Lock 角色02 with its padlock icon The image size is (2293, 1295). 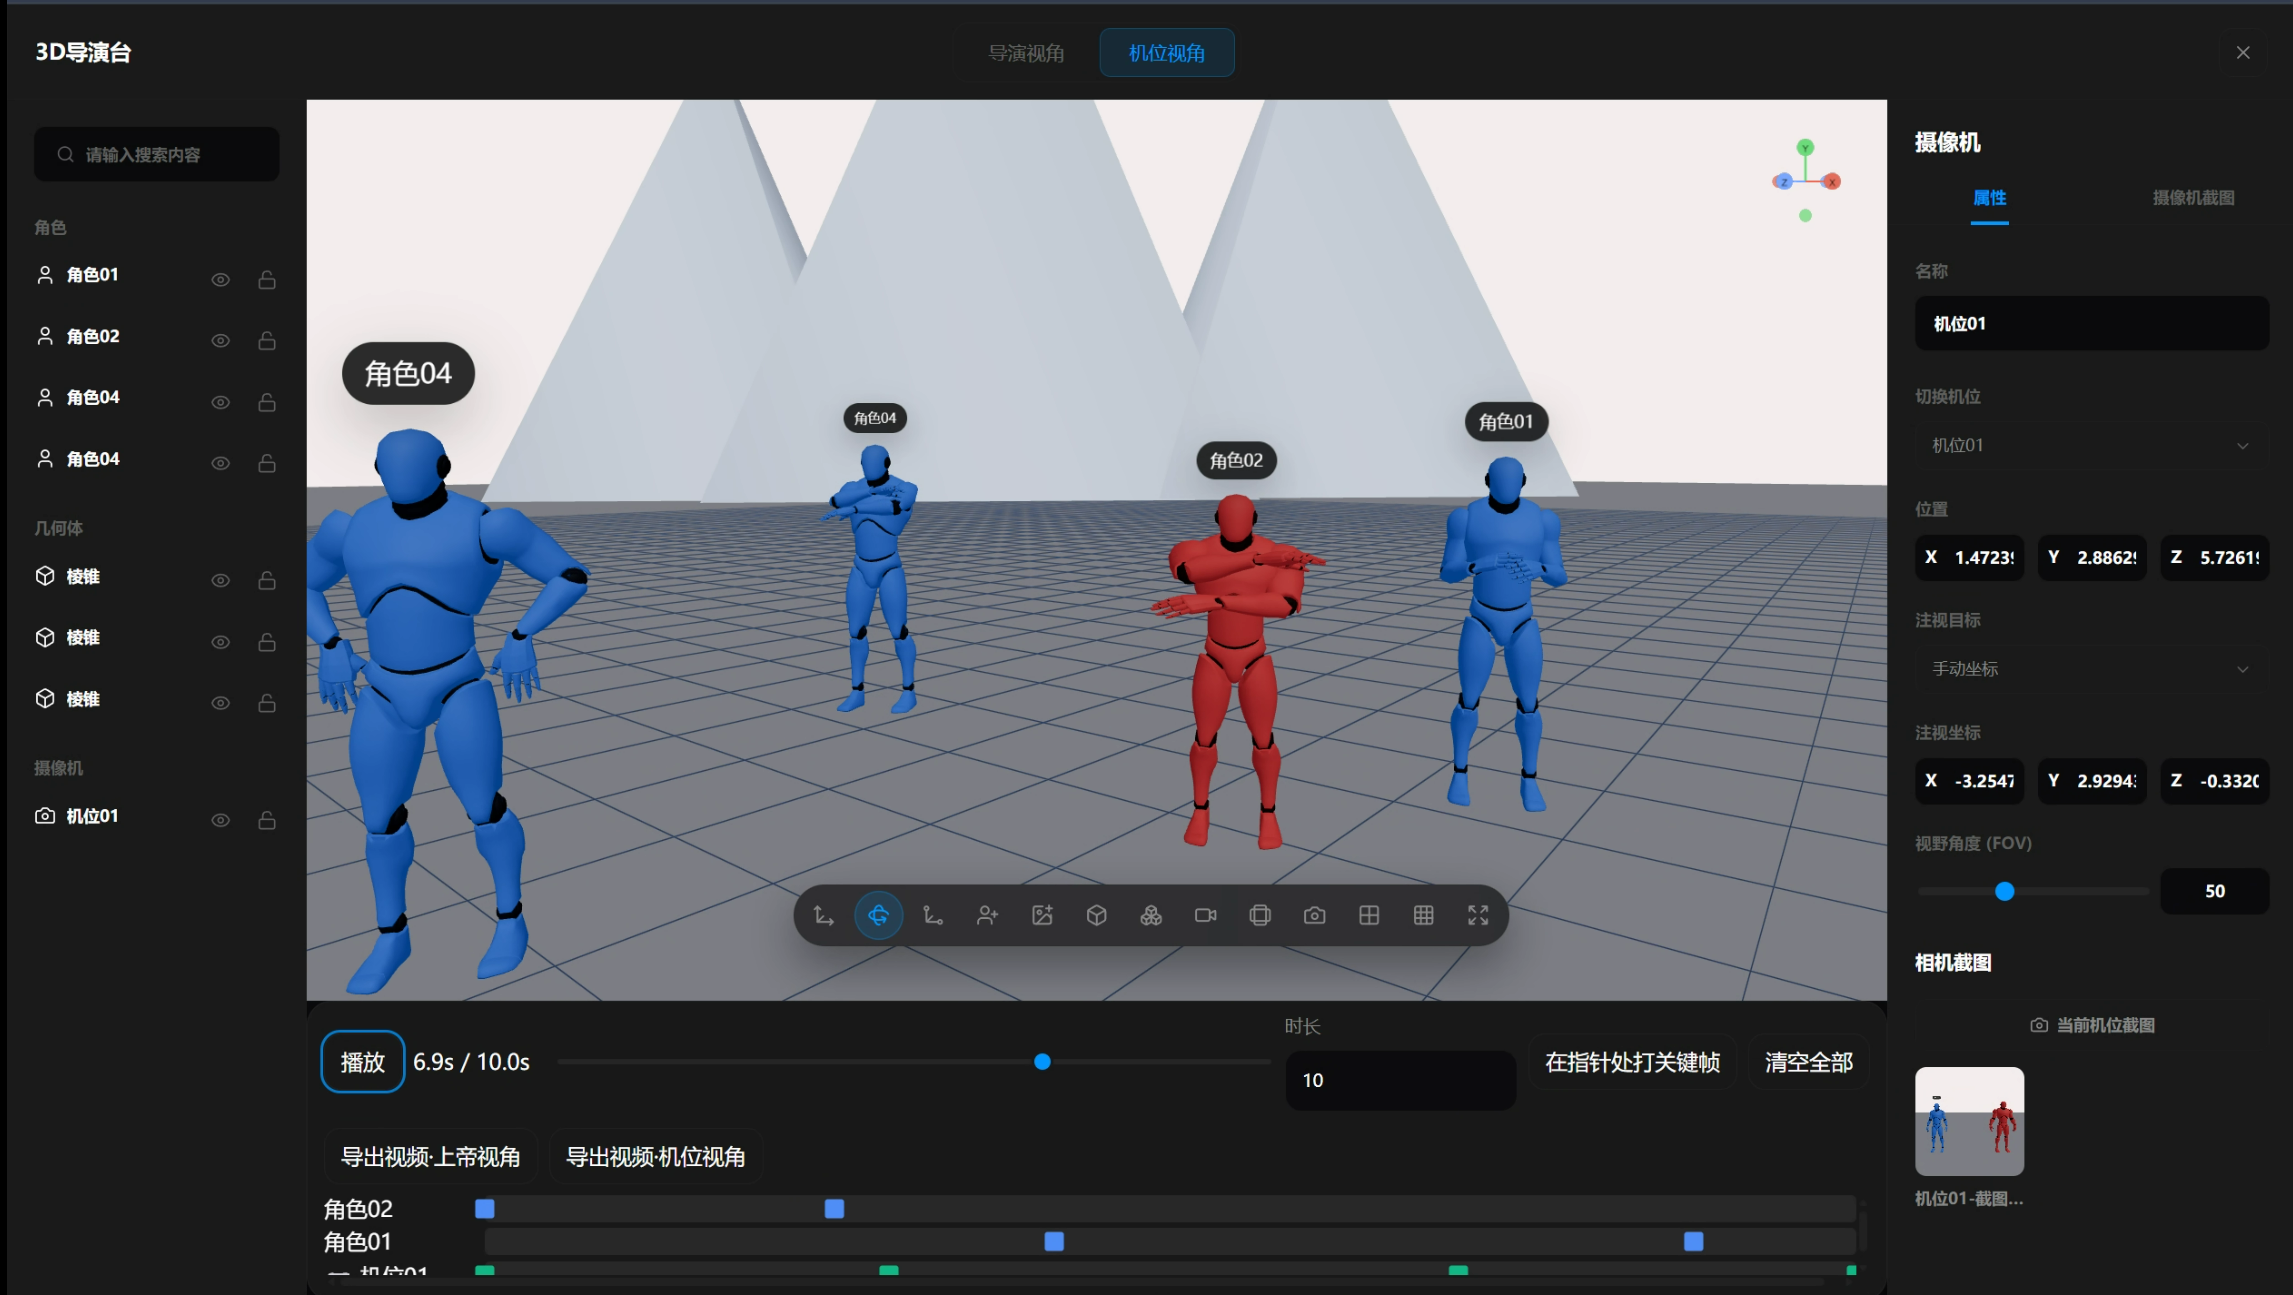click(x=267, y=341)
